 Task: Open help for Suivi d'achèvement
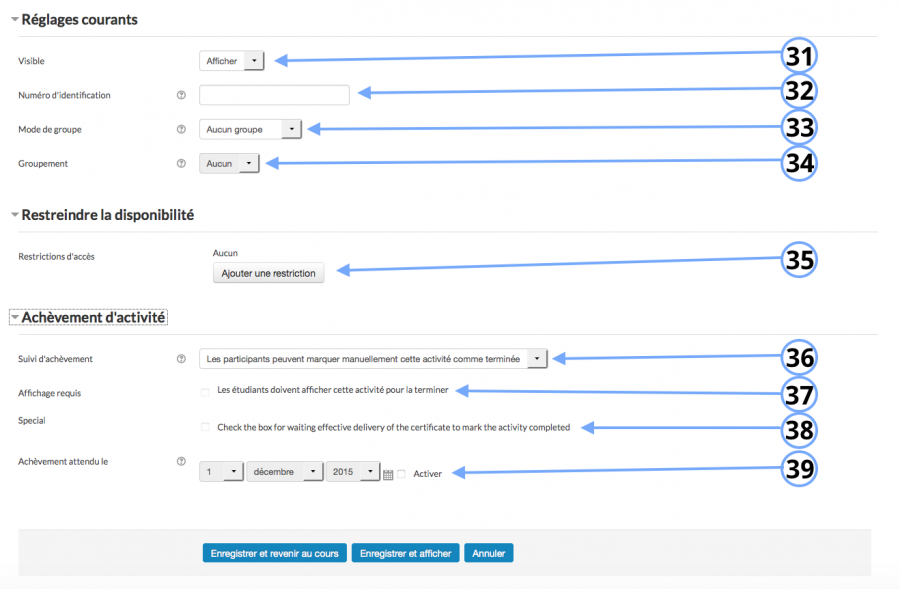coord(181,358)
